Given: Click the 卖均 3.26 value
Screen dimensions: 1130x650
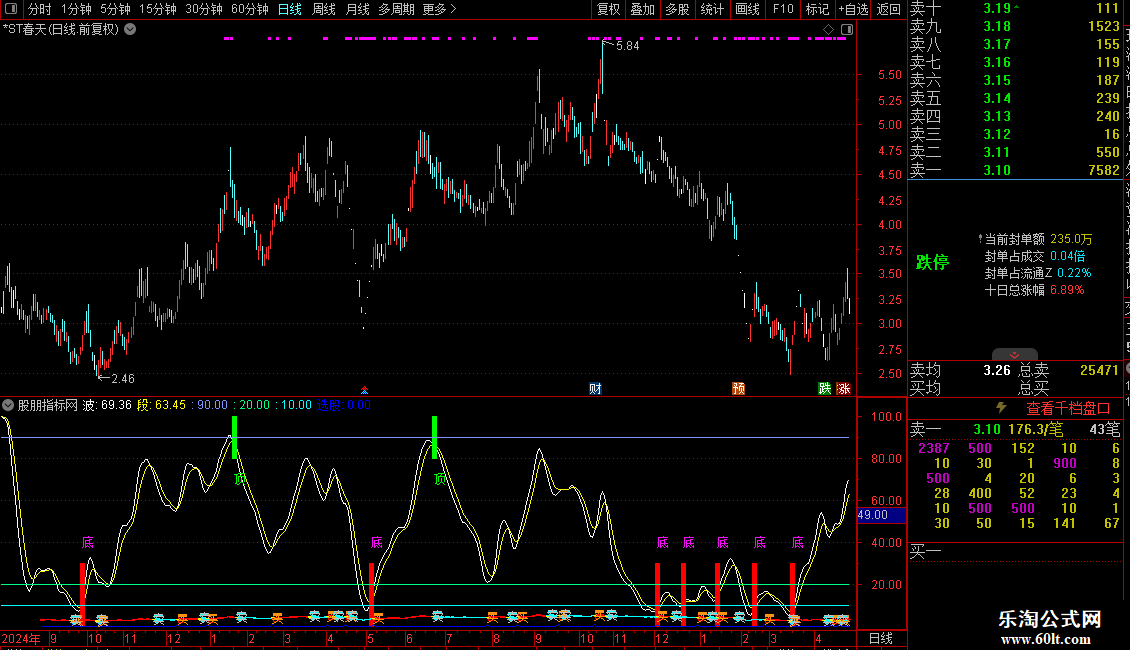Looking at the screenshot, I should click(x=997, y=370).
